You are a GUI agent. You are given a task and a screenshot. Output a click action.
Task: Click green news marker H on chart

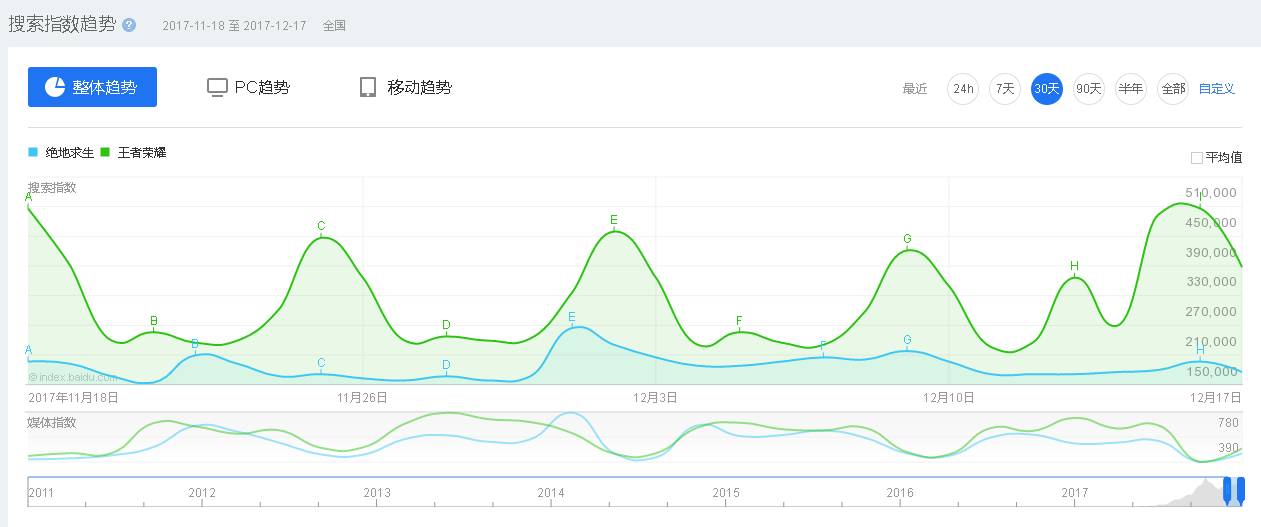[1074, 266]
